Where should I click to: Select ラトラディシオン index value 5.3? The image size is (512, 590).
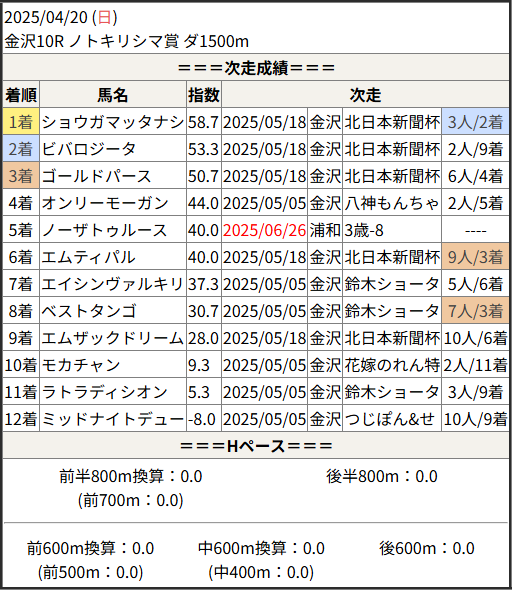pos(199,392)
